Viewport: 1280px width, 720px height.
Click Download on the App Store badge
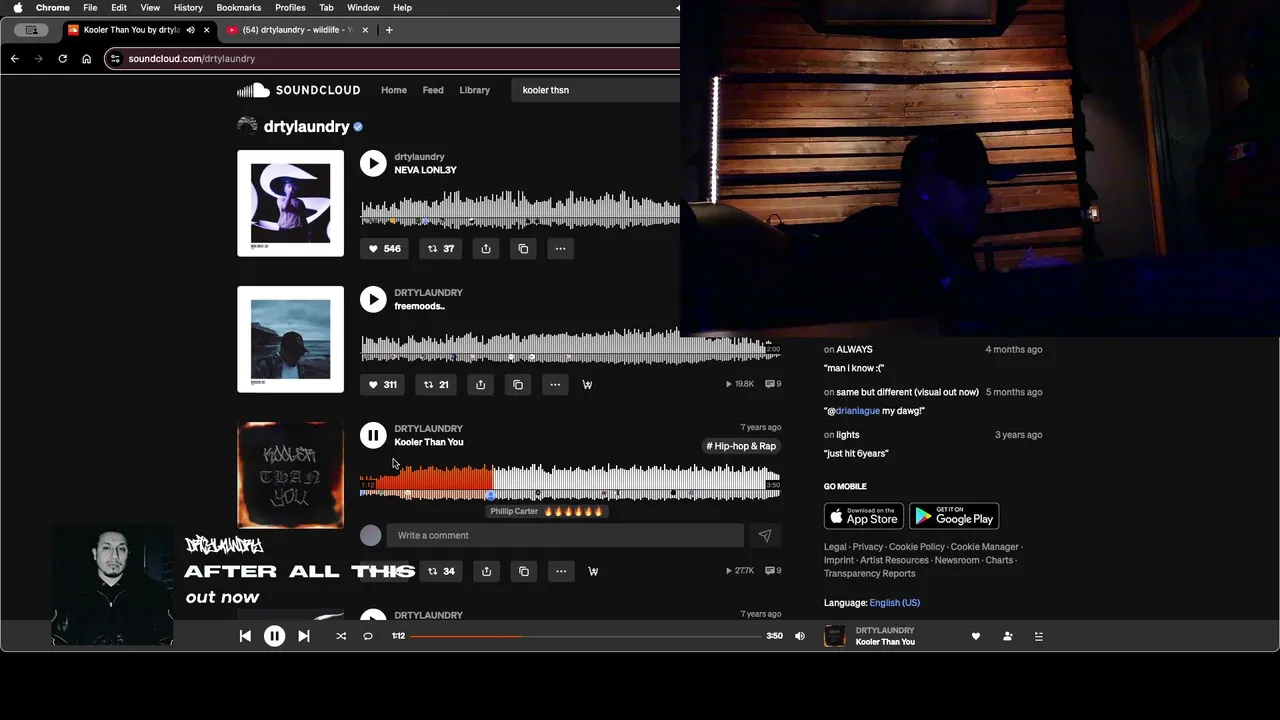point(864,516)
